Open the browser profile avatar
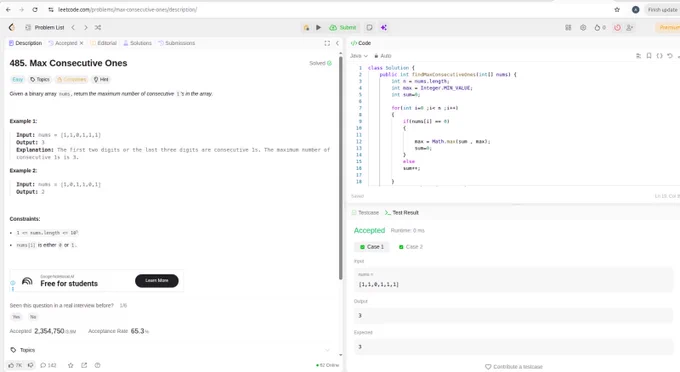 click(635, 10)
